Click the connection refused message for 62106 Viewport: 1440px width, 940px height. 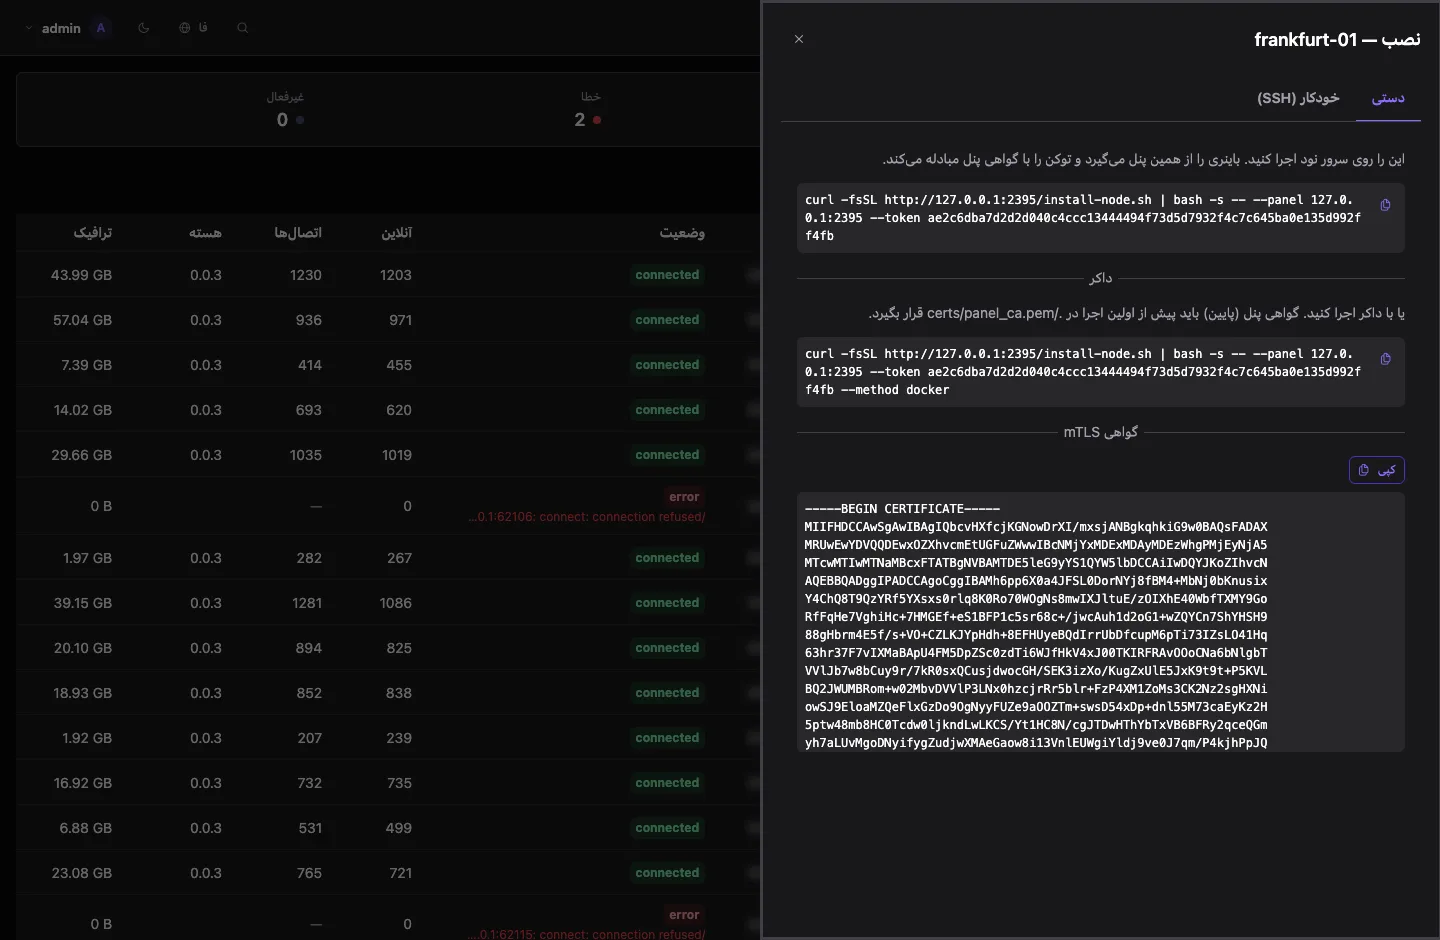click(587, 517)
